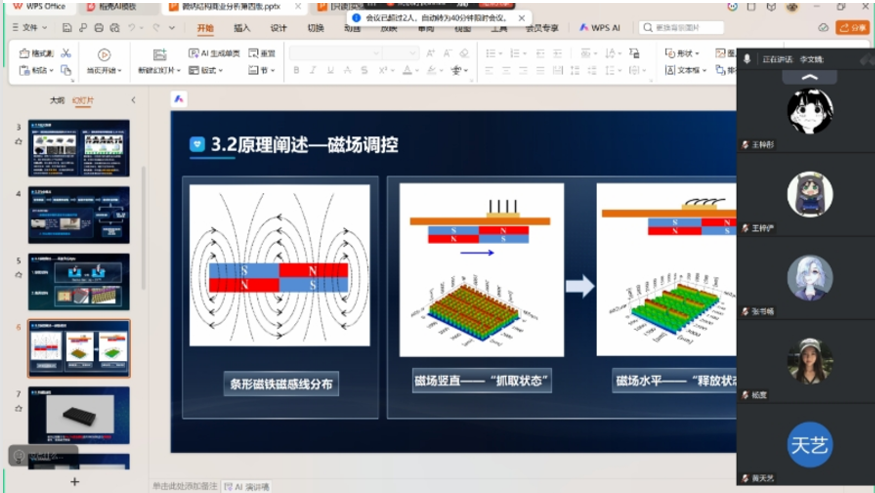Select slide 4 thumbnail in panel
The height and width of the screenshot is (493, 875).
coord(78,214)
